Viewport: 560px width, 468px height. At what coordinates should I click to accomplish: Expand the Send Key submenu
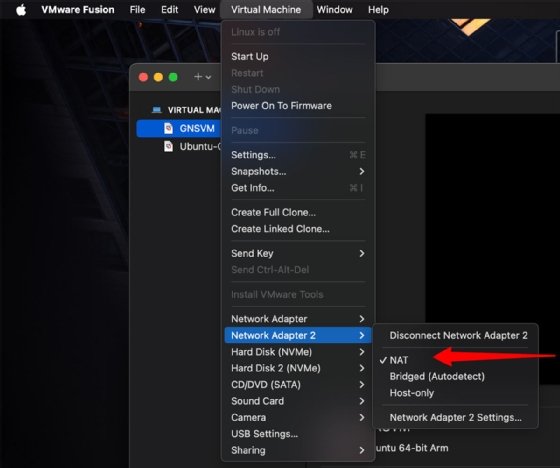[x=298, y=254]
